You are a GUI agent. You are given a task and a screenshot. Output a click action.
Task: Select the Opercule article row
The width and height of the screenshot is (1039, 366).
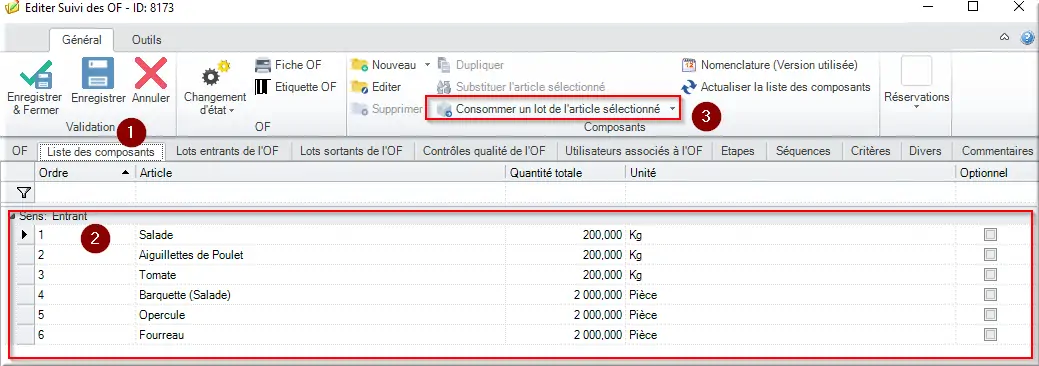522,314
